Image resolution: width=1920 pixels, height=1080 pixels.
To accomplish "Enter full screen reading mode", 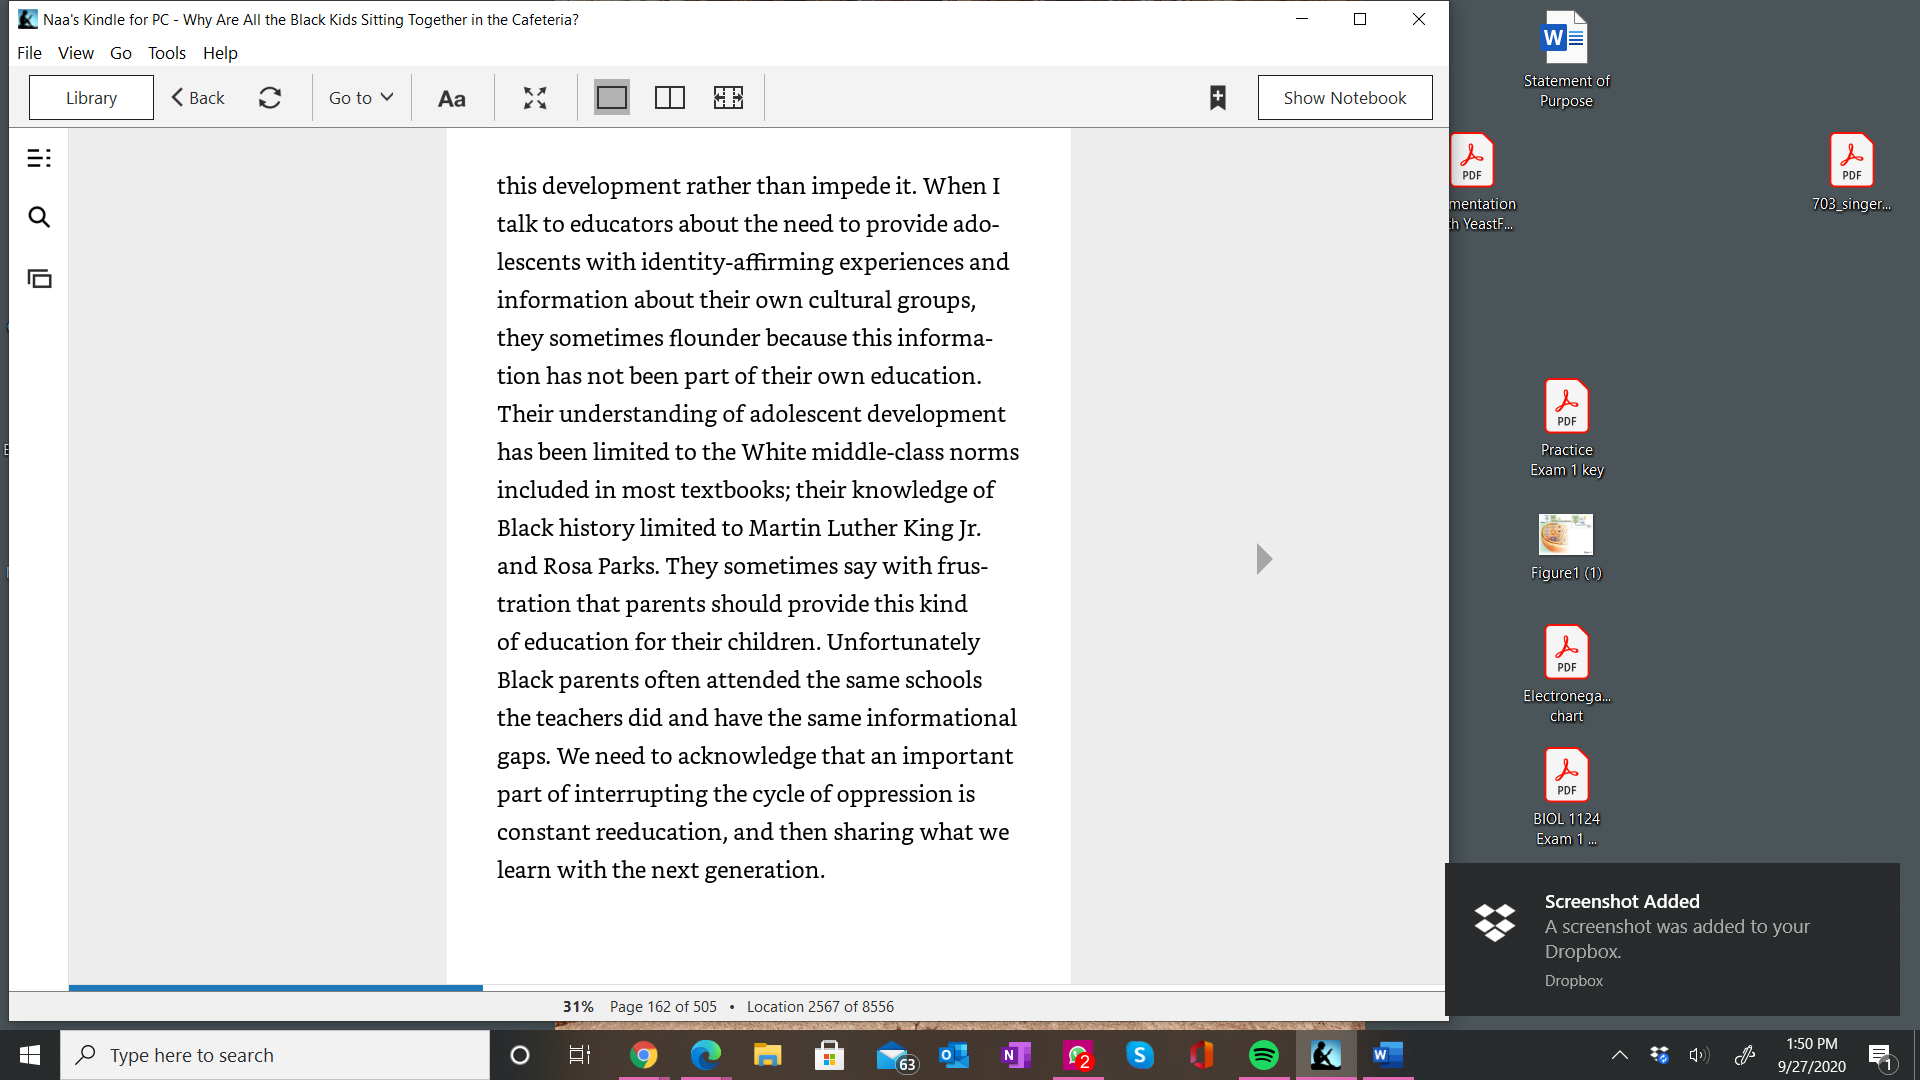I will coord(535,98).
